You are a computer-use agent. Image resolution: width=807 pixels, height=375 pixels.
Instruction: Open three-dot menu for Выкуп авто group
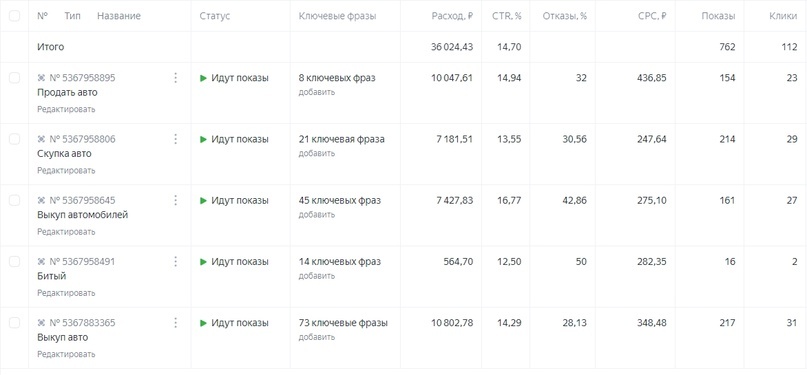[176, 323]
